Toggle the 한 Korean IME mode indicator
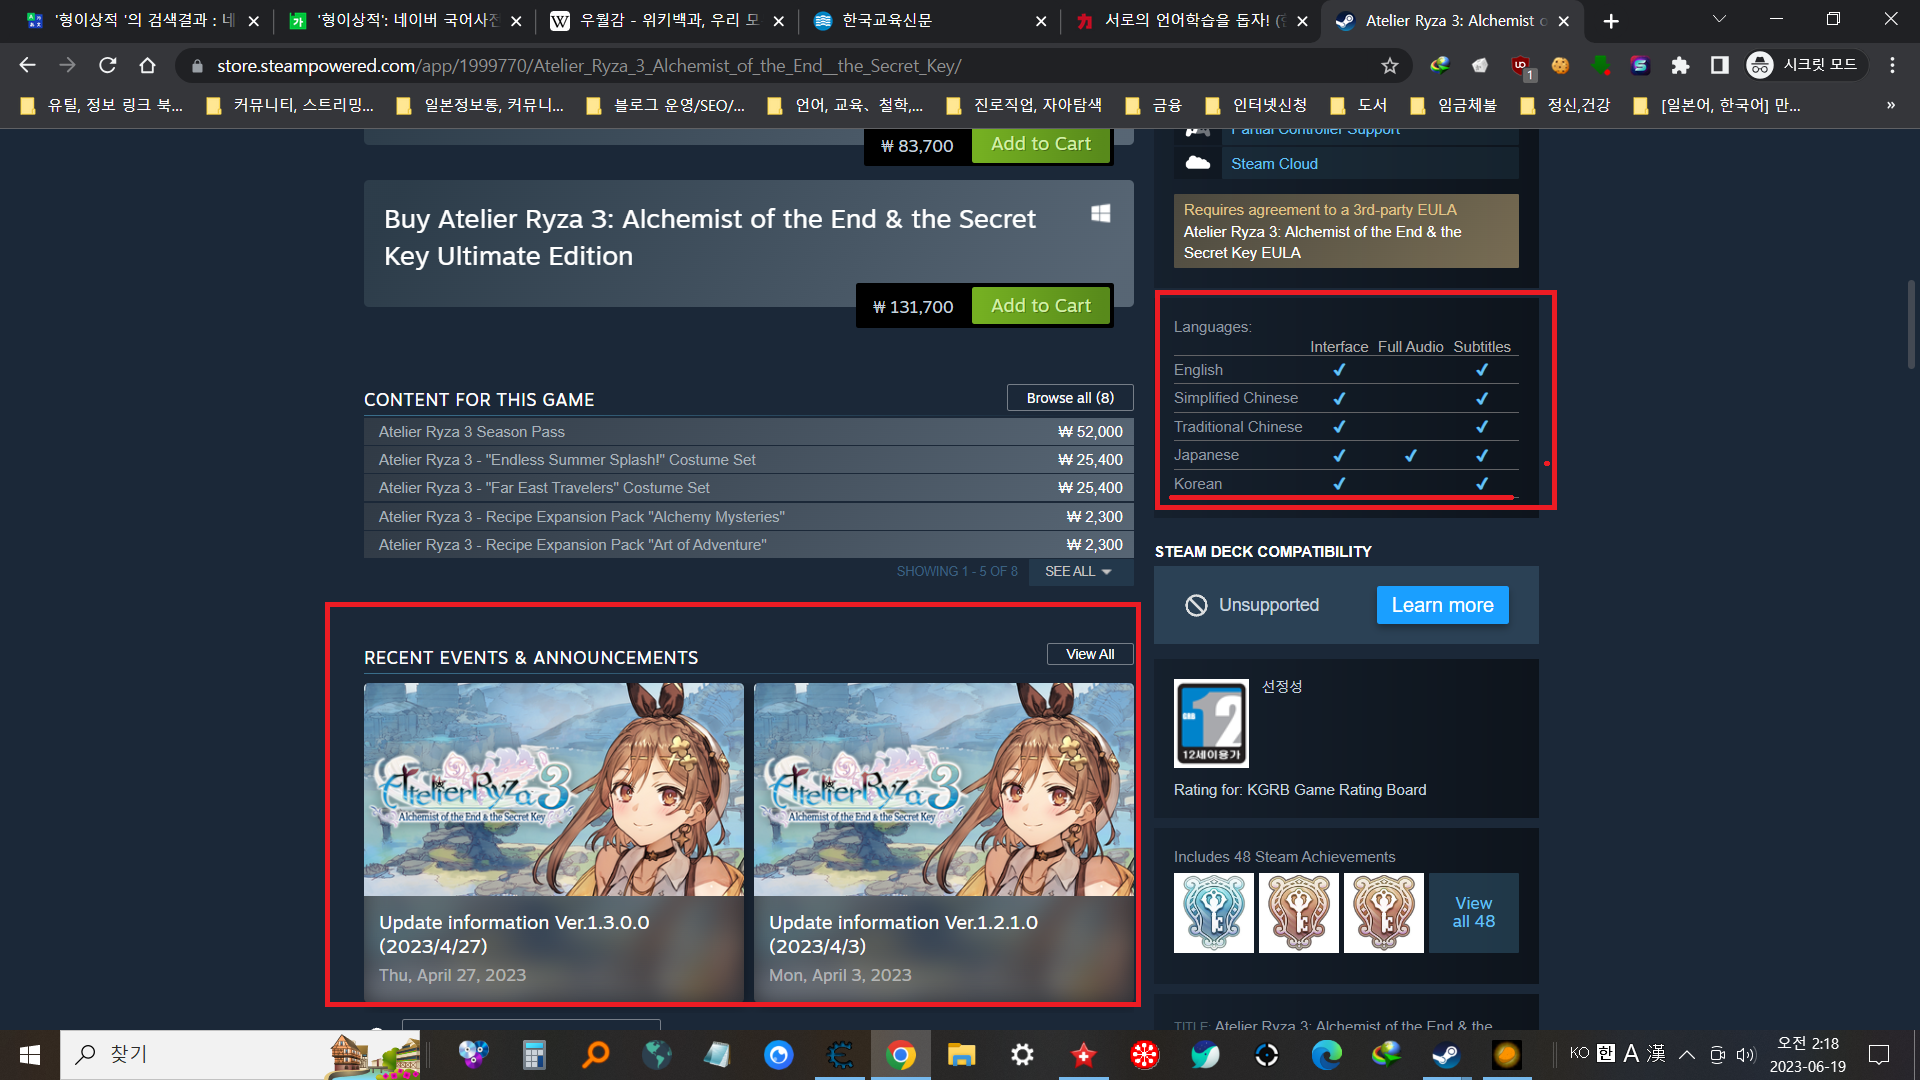Screen dimensions: 1920x1080 click(1606, 1053)
